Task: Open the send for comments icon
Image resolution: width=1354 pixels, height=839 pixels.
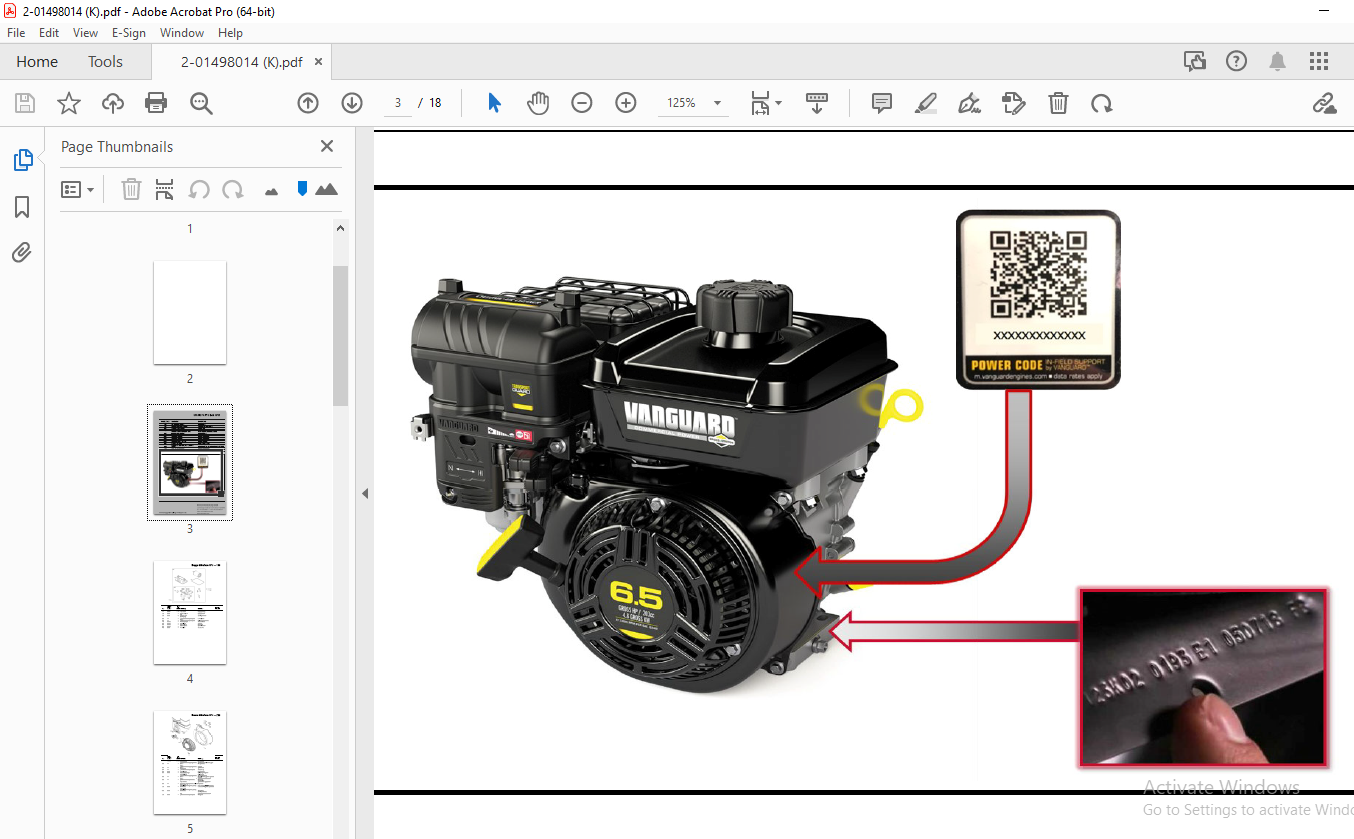Action: pos(1195,62)
